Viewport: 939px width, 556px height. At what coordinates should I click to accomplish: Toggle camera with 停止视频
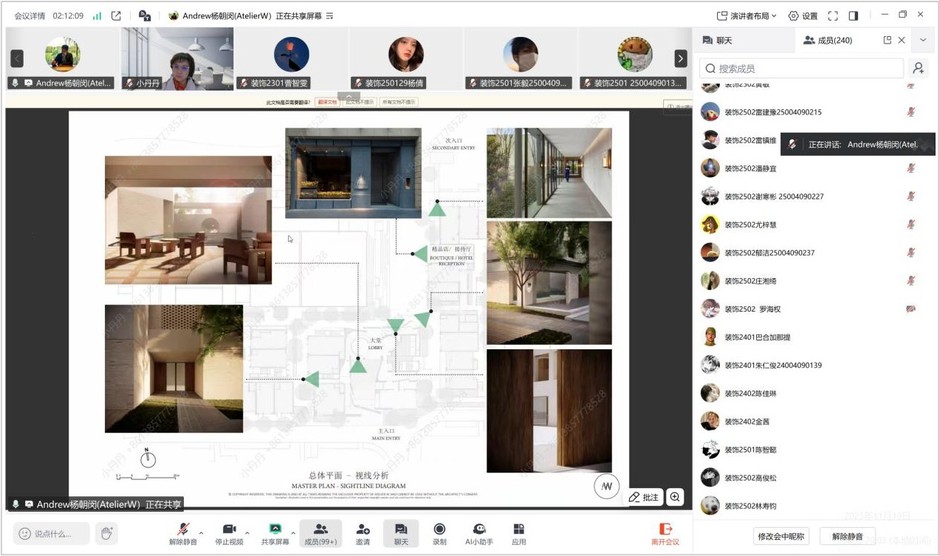(x=228, y=529)
